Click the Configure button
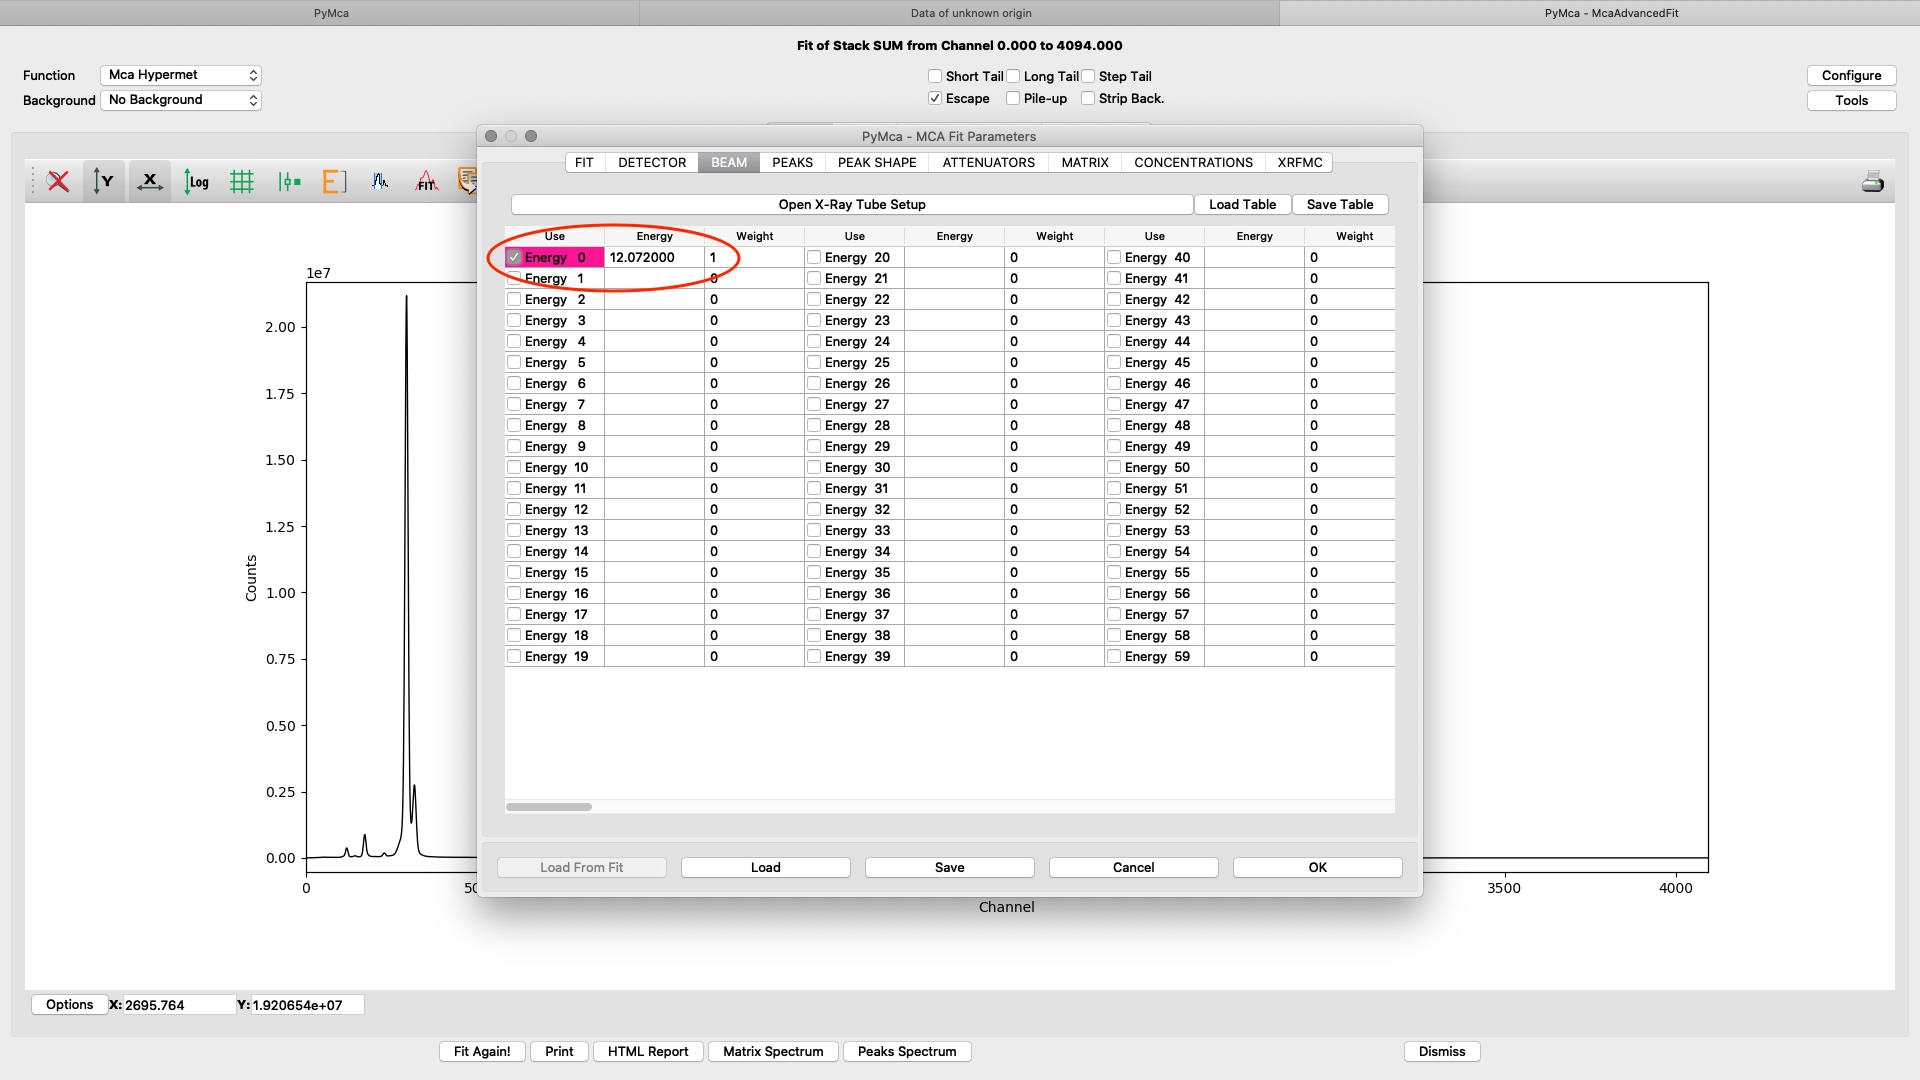This screenshot has width=1920, height=1080. pos(1852,75)
